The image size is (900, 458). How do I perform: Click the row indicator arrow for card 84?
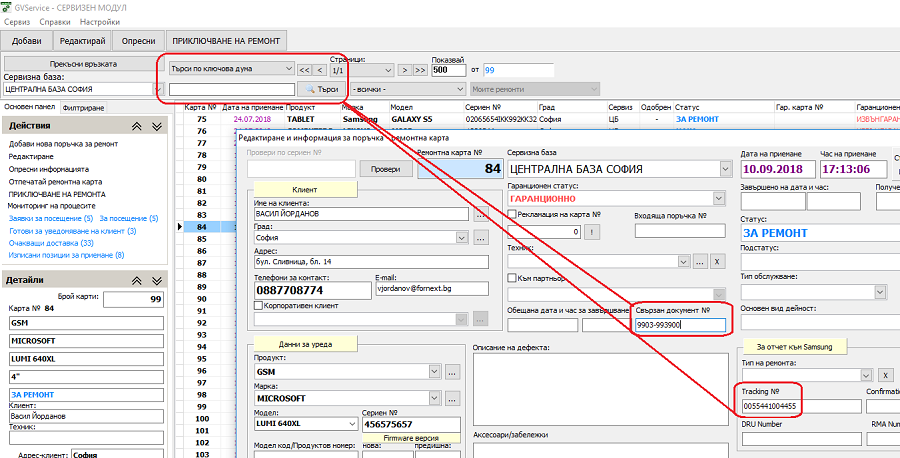tap(180, 227)
